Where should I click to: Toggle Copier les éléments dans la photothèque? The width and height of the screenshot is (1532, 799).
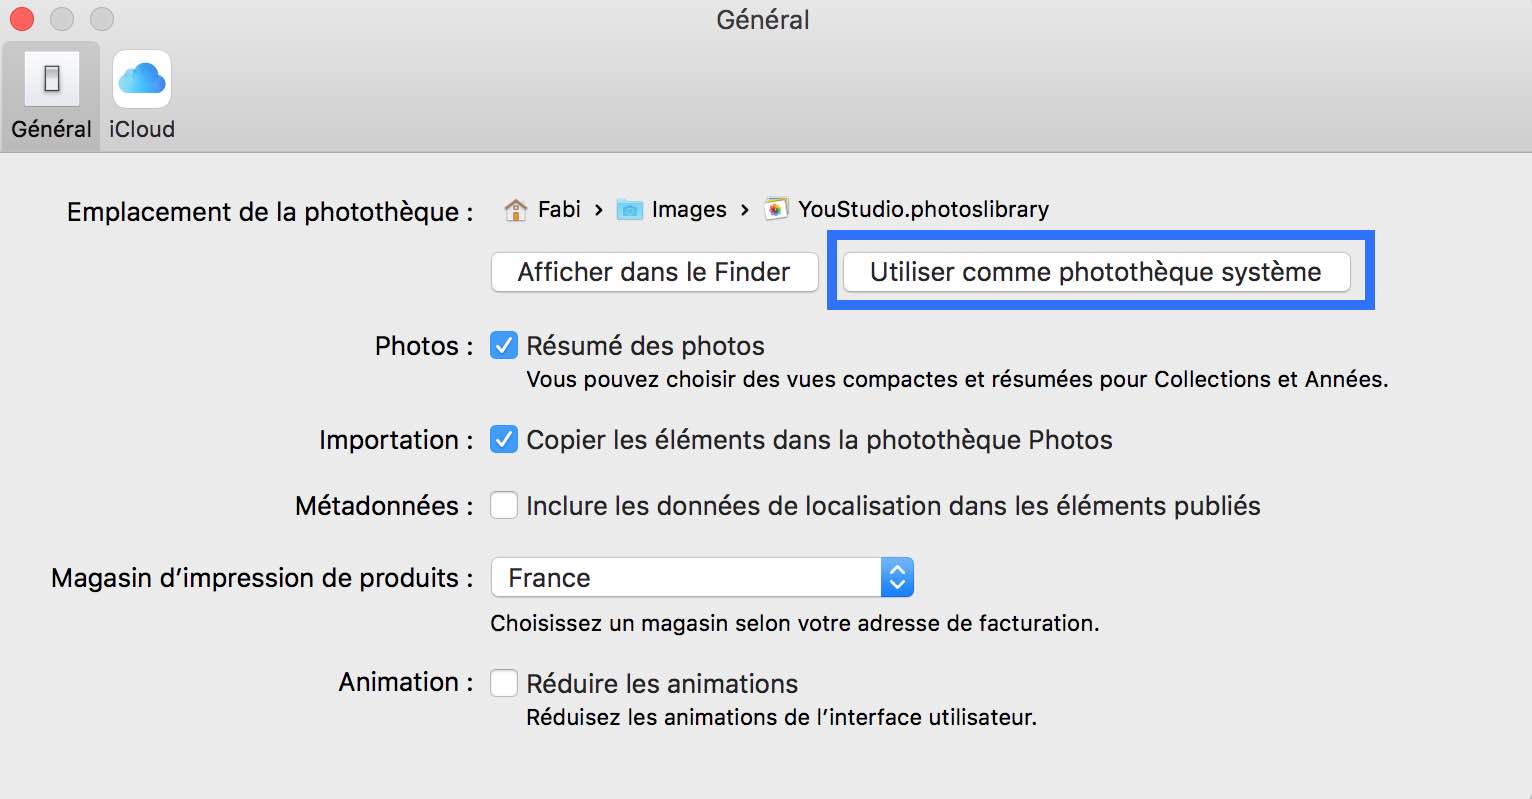coord(504,440)
